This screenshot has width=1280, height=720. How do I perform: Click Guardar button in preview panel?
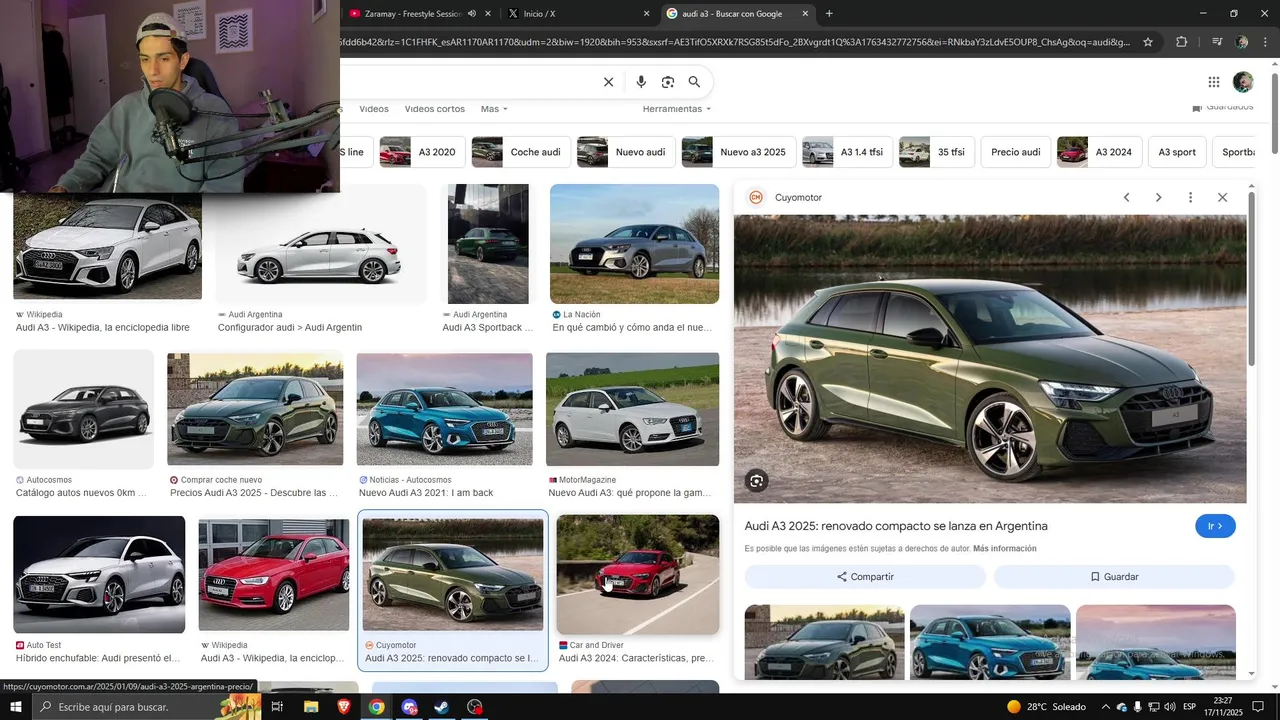1114,577
